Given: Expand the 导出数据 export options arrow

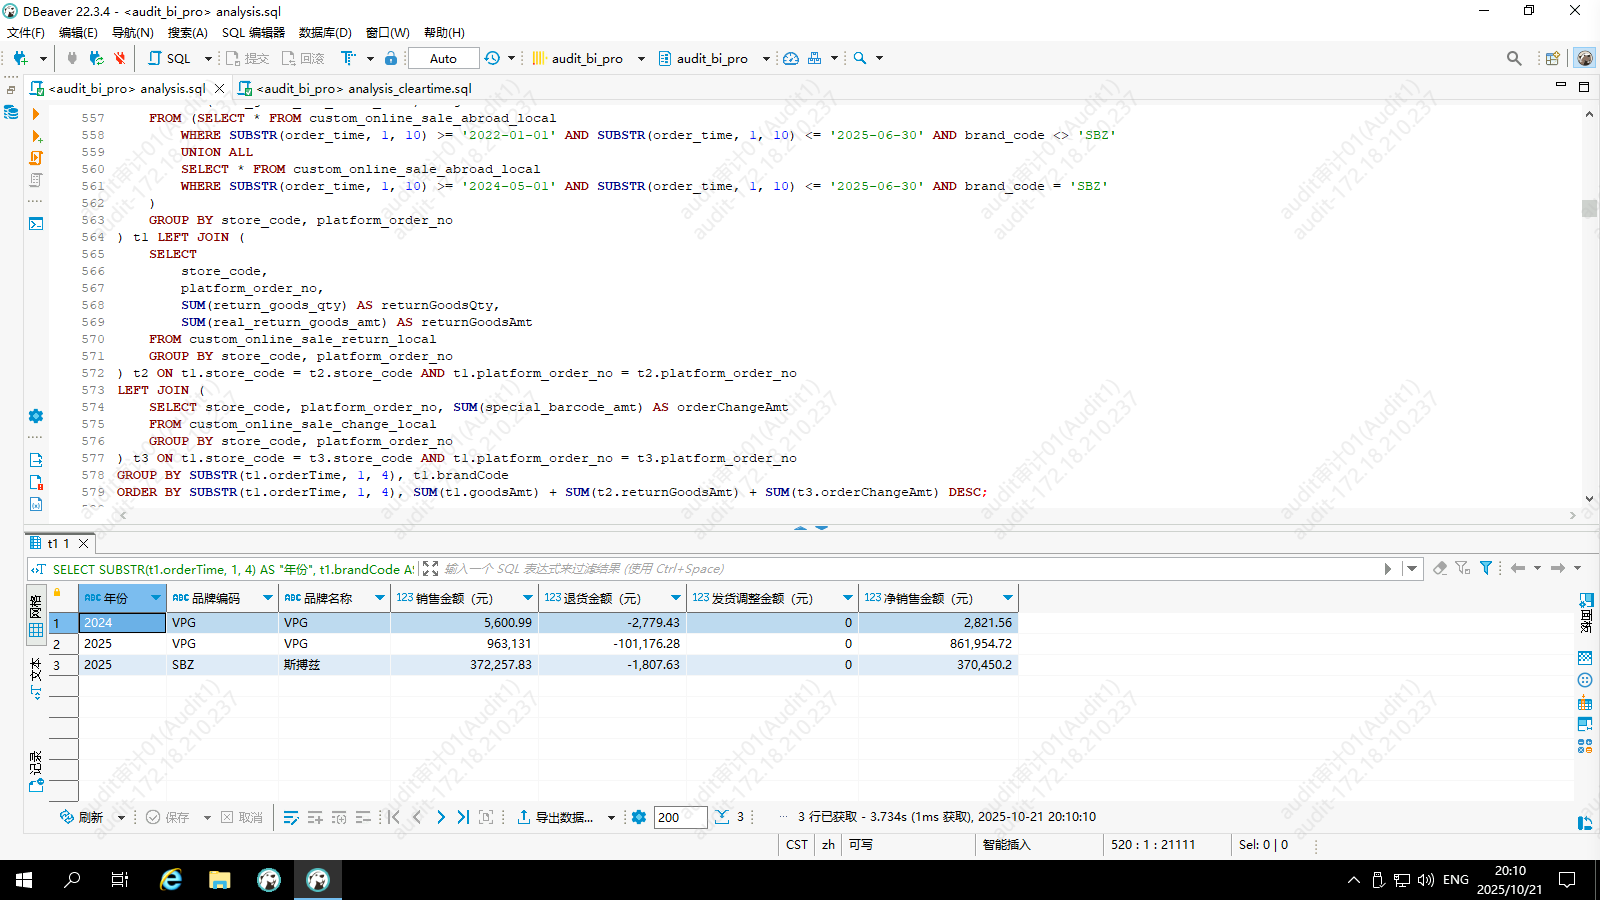Looking at the screenshot, I should [611, 817].
